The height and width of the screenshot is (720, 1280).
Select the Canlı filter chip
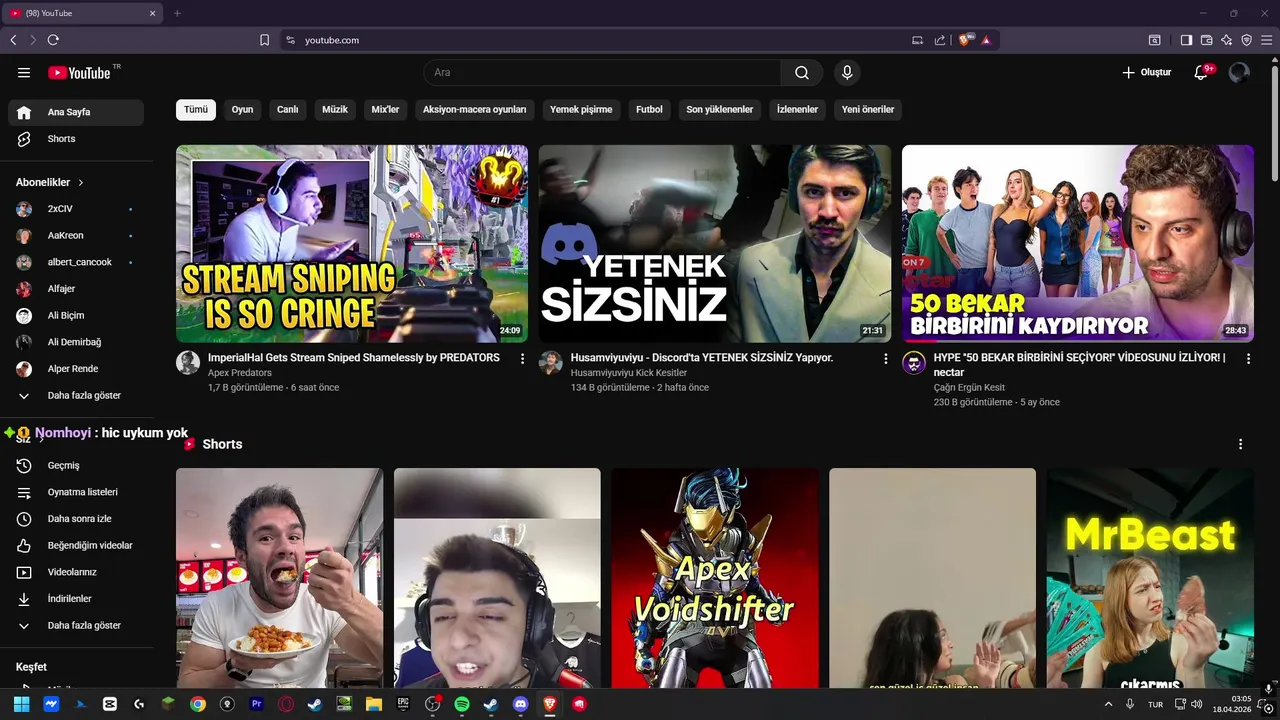point(288,110)
